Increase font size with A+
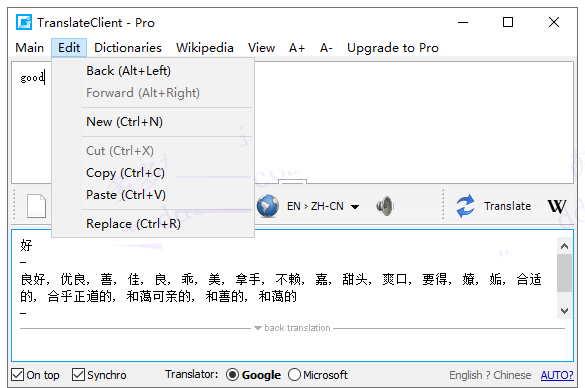This screenshot has width=585, height=388. [297, 48]
